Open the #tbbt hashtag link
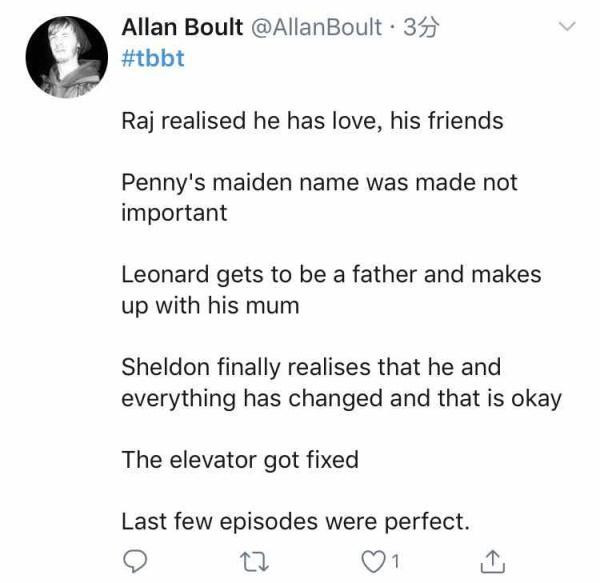 tap(153, 59)
